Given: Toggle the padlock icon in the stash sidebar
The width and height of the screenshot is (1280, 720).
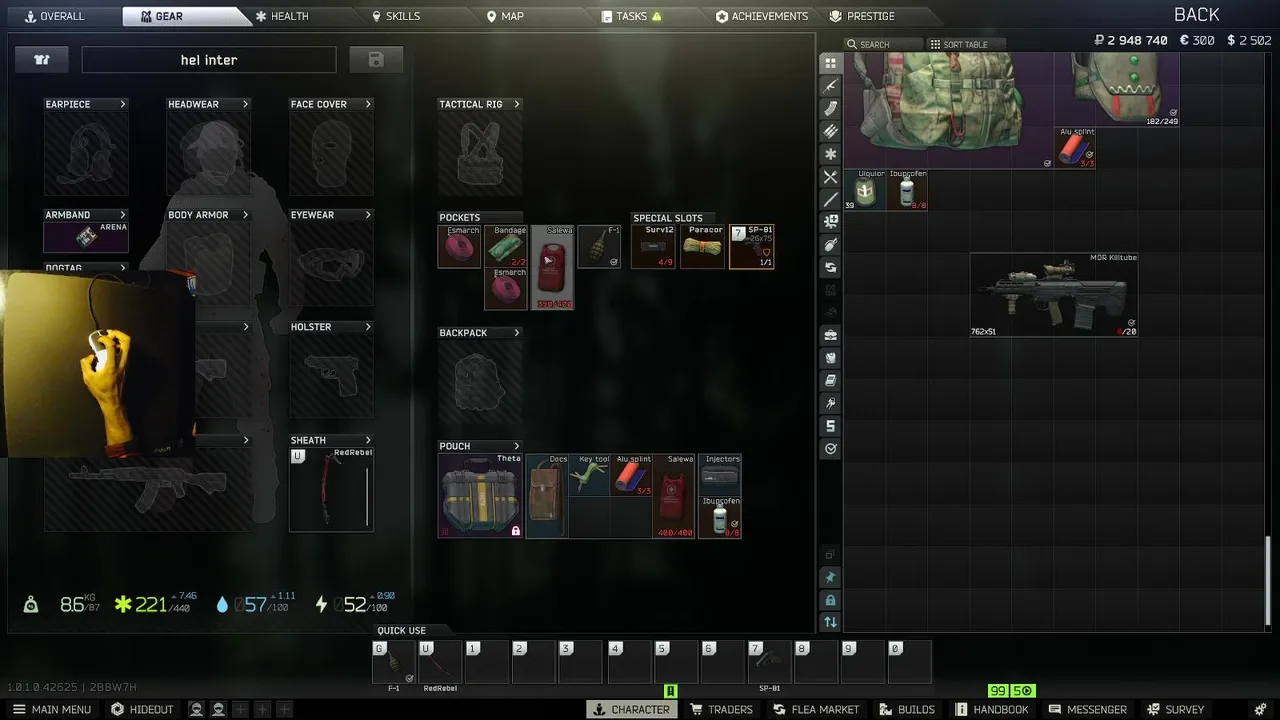Looking at the screenshot, I should 830,600.
